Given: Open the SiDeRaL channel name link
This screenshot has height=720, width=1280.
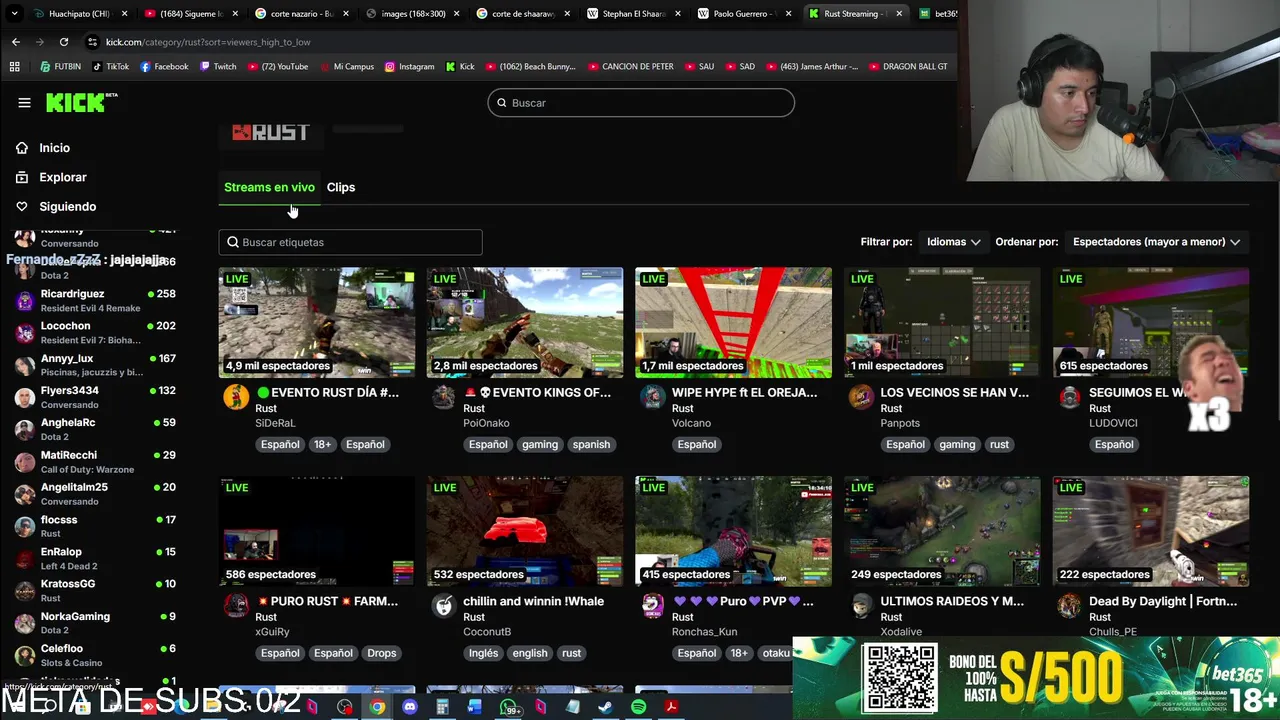Looking at the screenshot, I should pyautogui.click(x=275, y=423).
